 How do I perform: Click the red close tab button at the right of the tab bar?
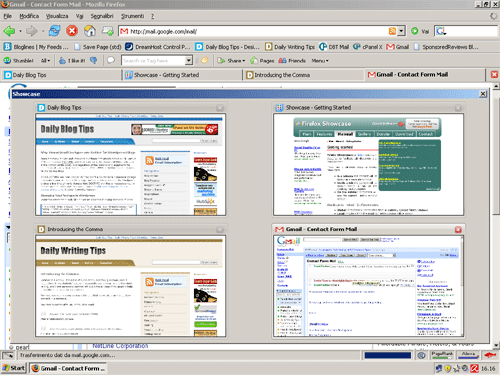[x=494, y=75]
